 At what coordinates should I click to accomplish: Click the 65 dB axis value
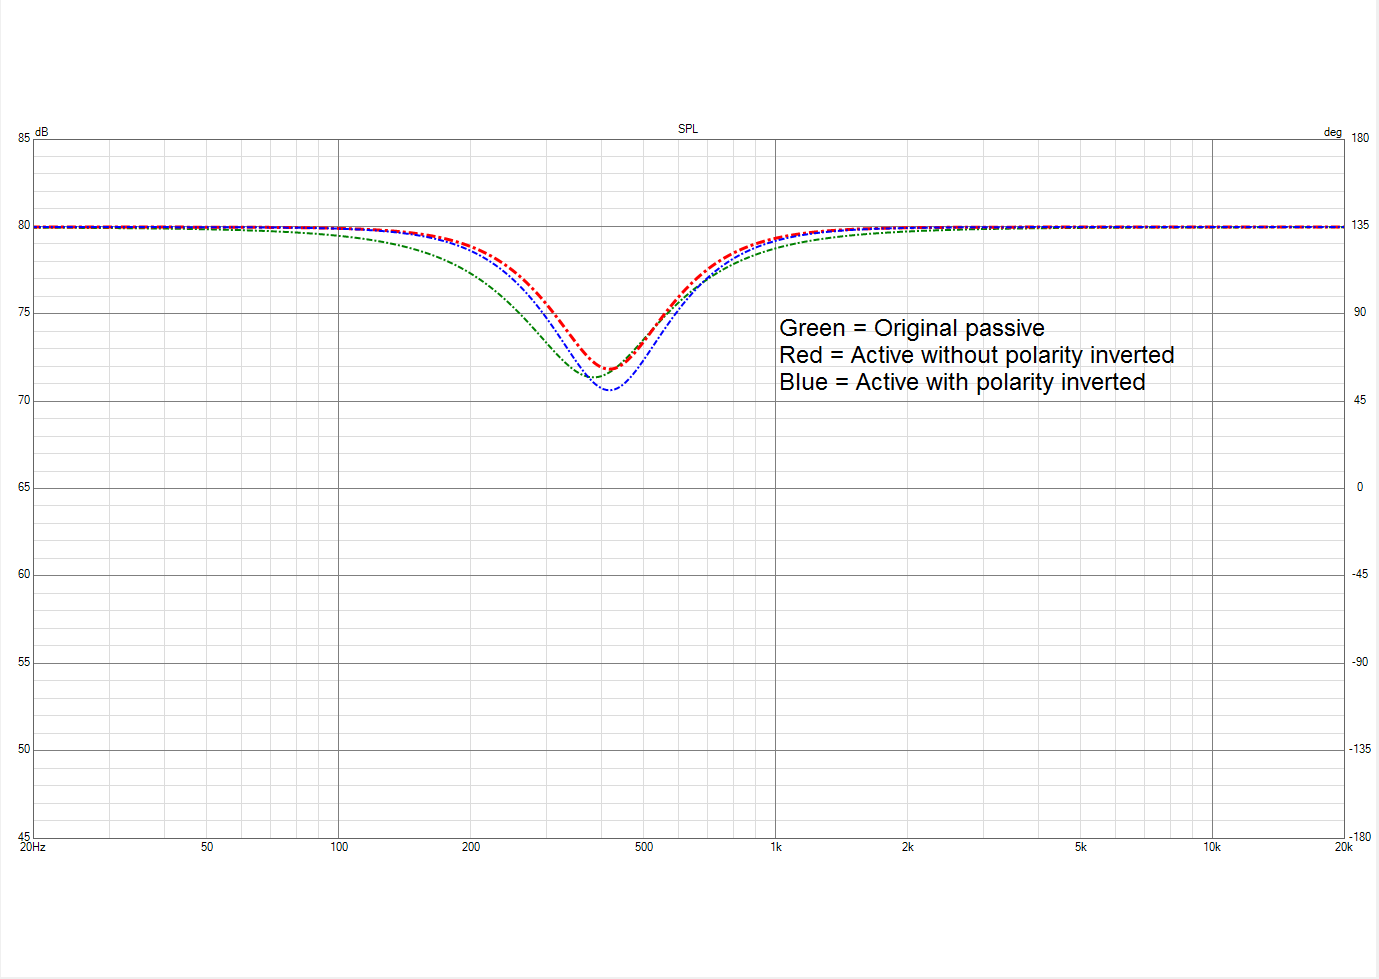(x=24, y=487)
